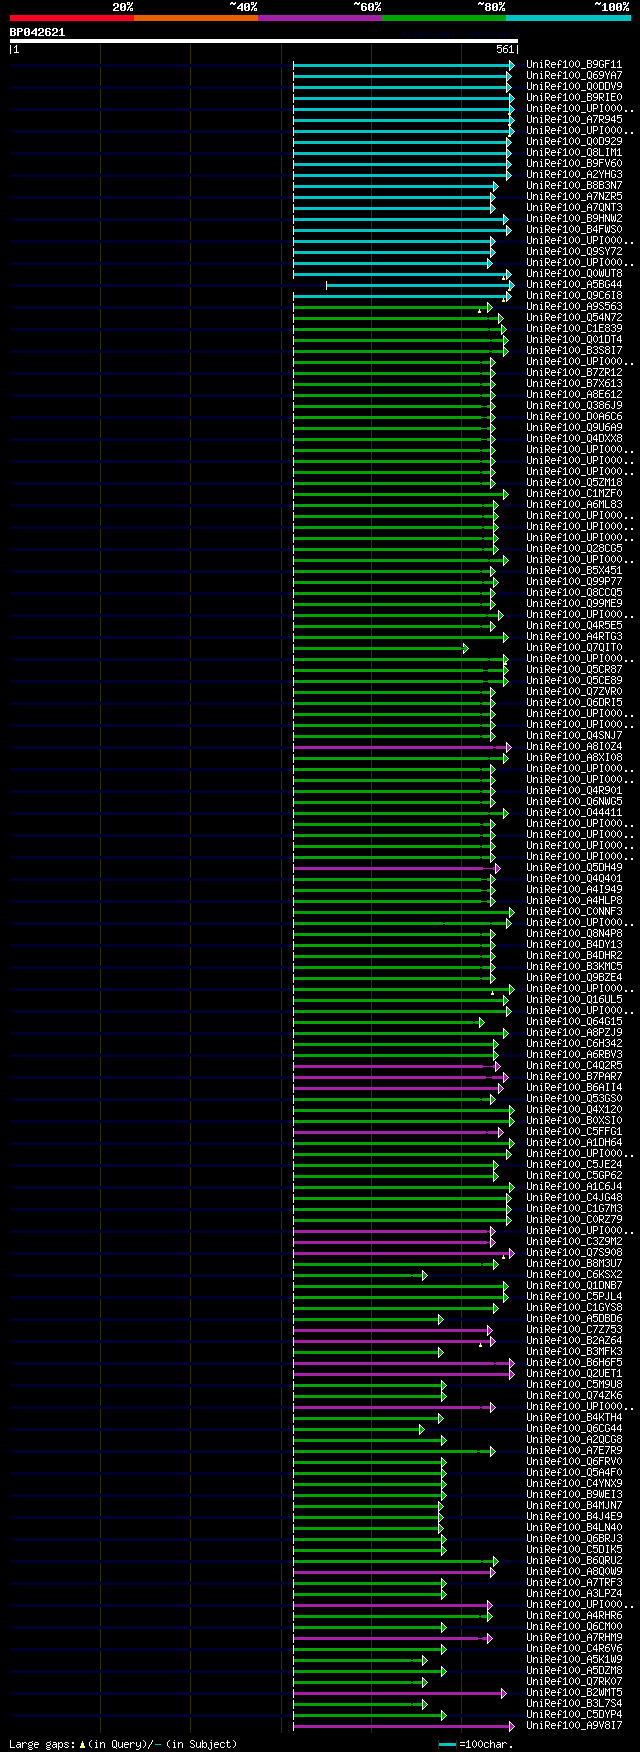The height and width of the screenshot is (1752, 640).
Task: Click label UniRef100_A1DH64
Action: coord(574,1142)
